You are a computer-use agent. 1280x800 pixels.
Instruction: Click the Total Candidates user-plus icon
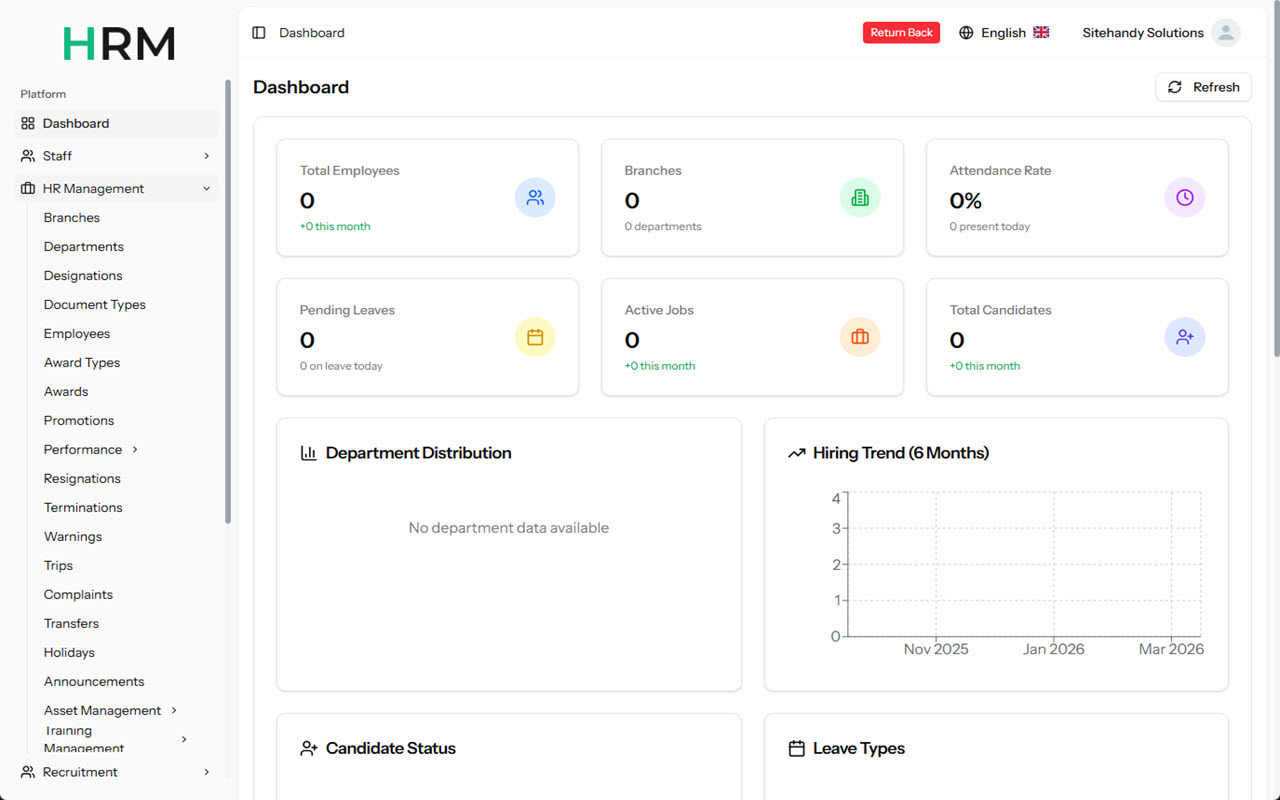1184,338
